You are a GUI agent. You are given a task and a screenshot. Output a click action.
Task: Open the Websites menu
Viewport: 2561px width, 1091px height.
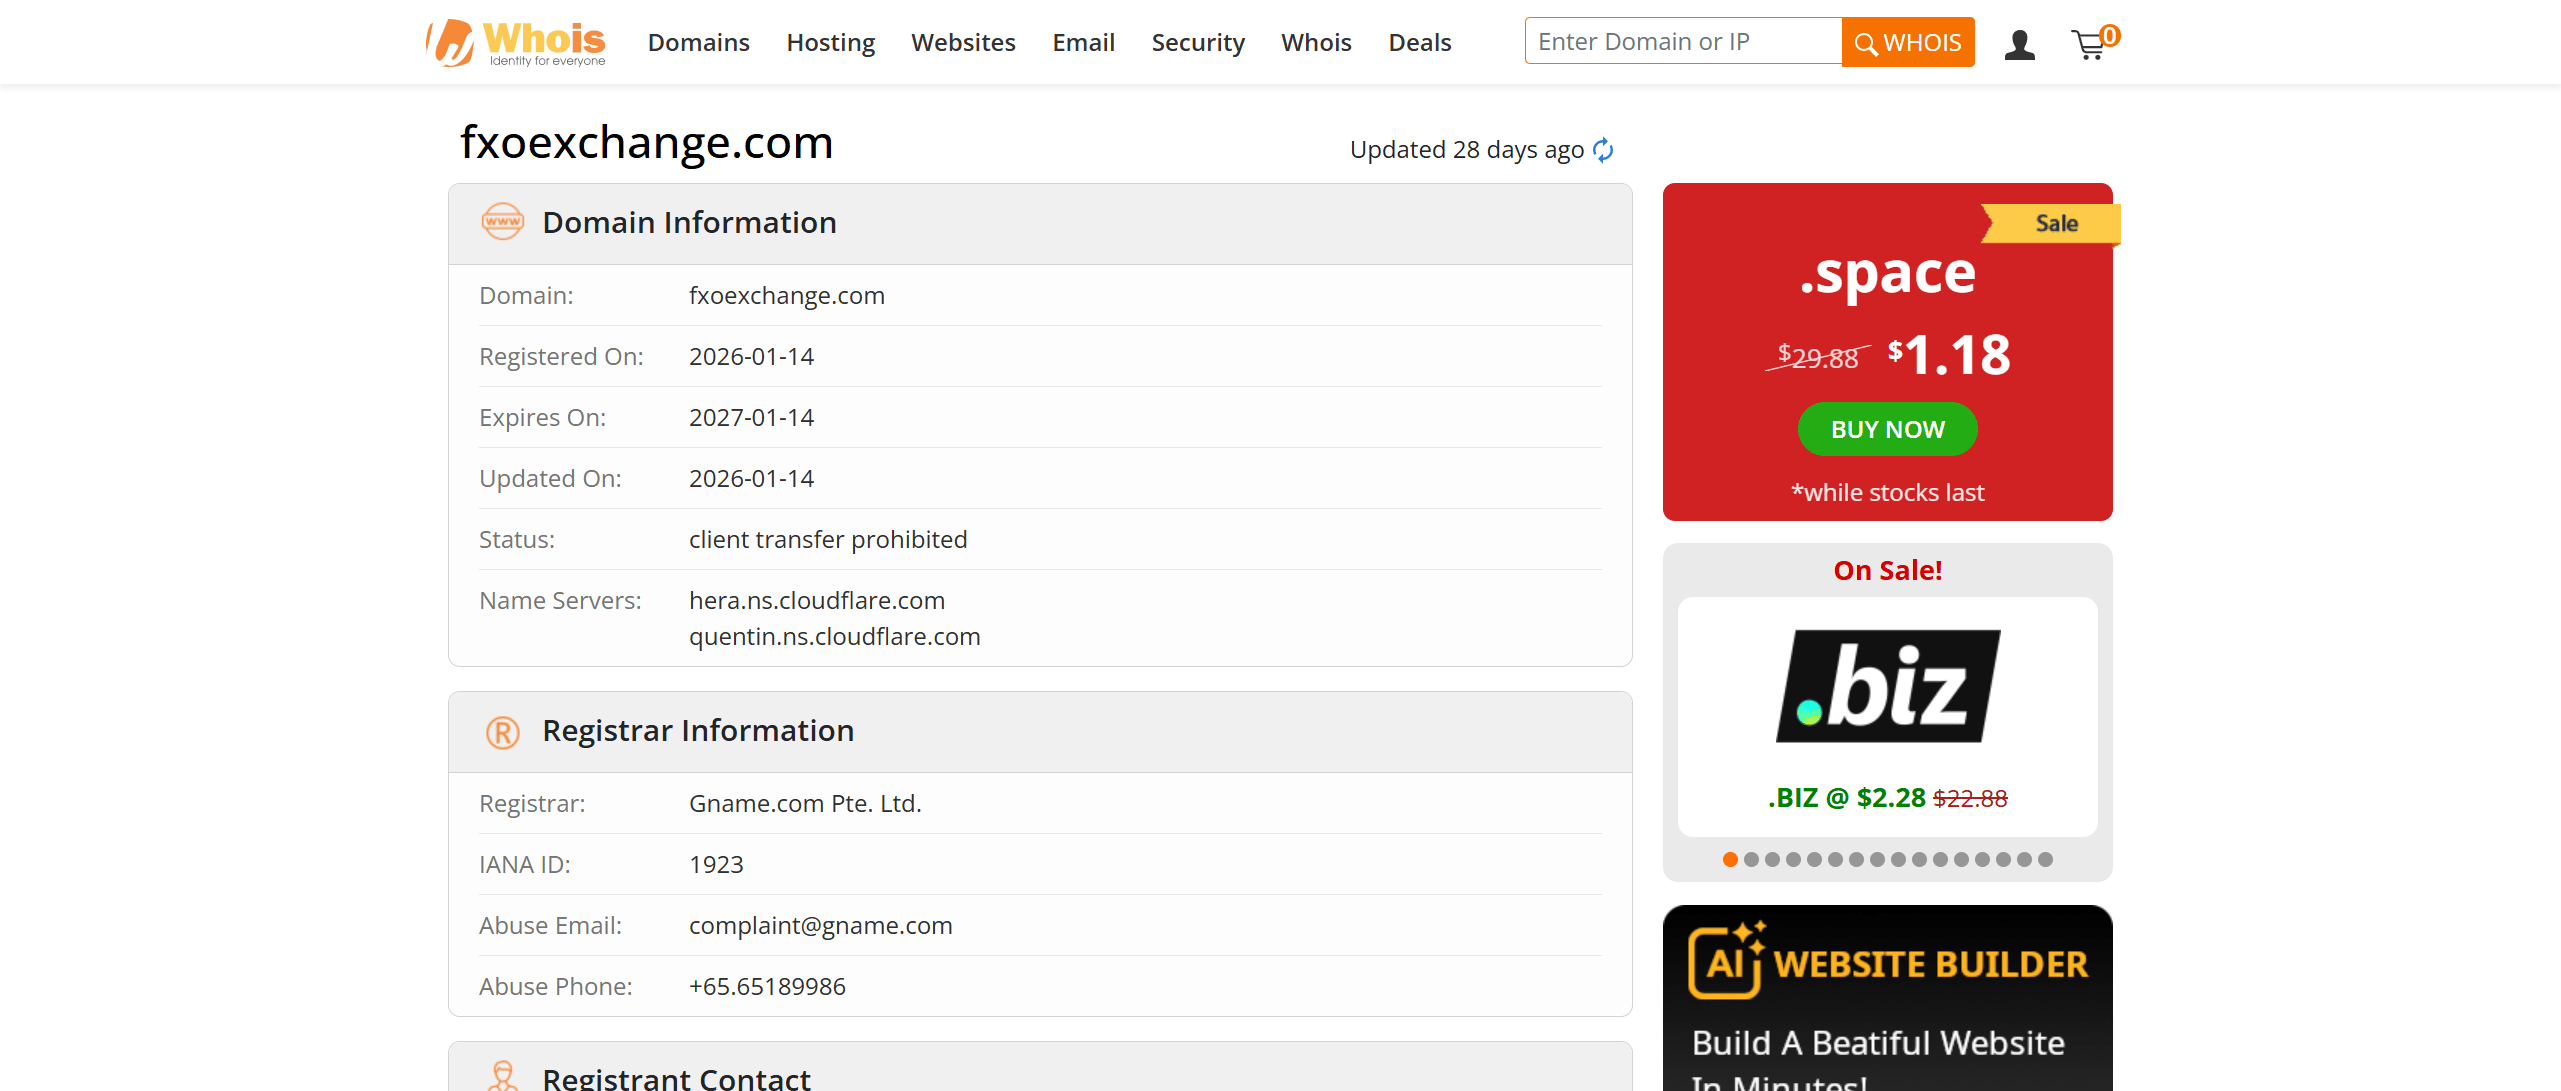pos(963,43)
